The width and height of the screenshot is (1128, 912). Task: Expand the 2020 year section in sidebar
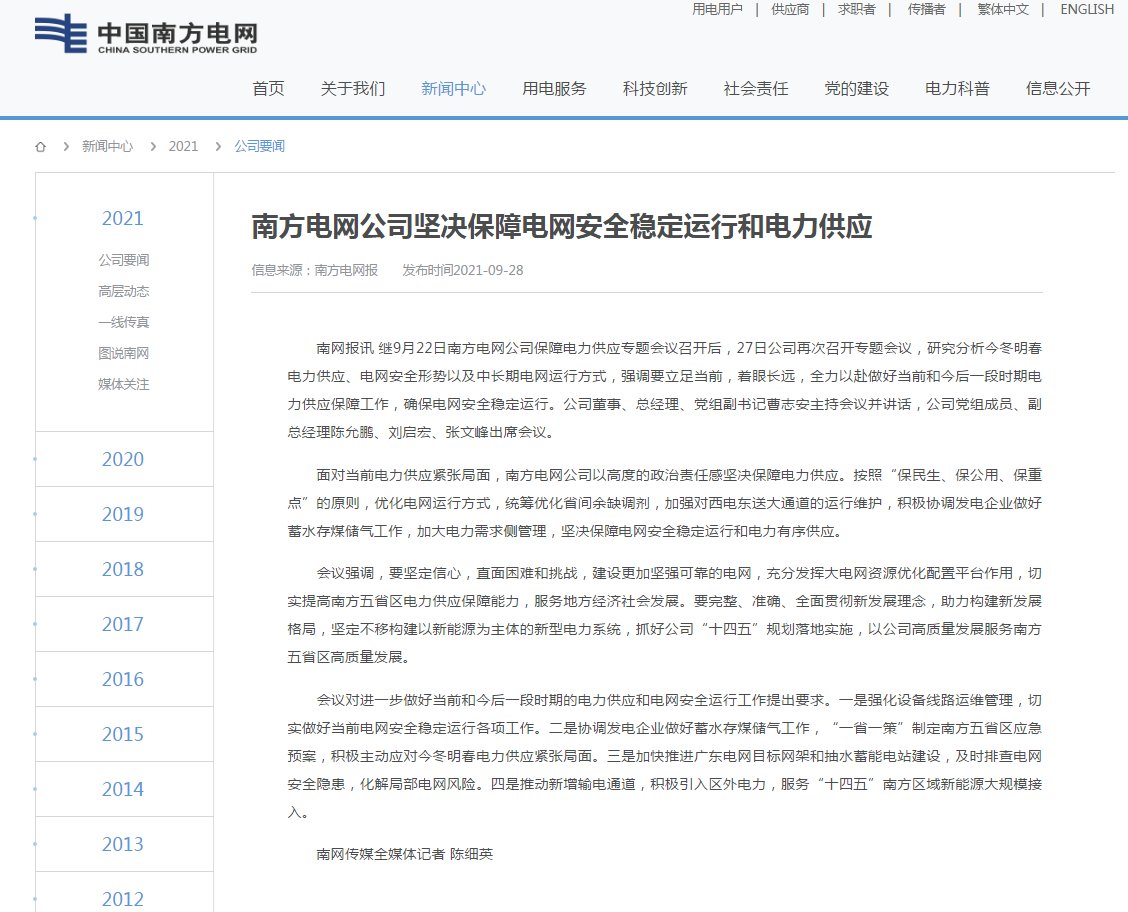pyautogui.click(x=123, y=459)
